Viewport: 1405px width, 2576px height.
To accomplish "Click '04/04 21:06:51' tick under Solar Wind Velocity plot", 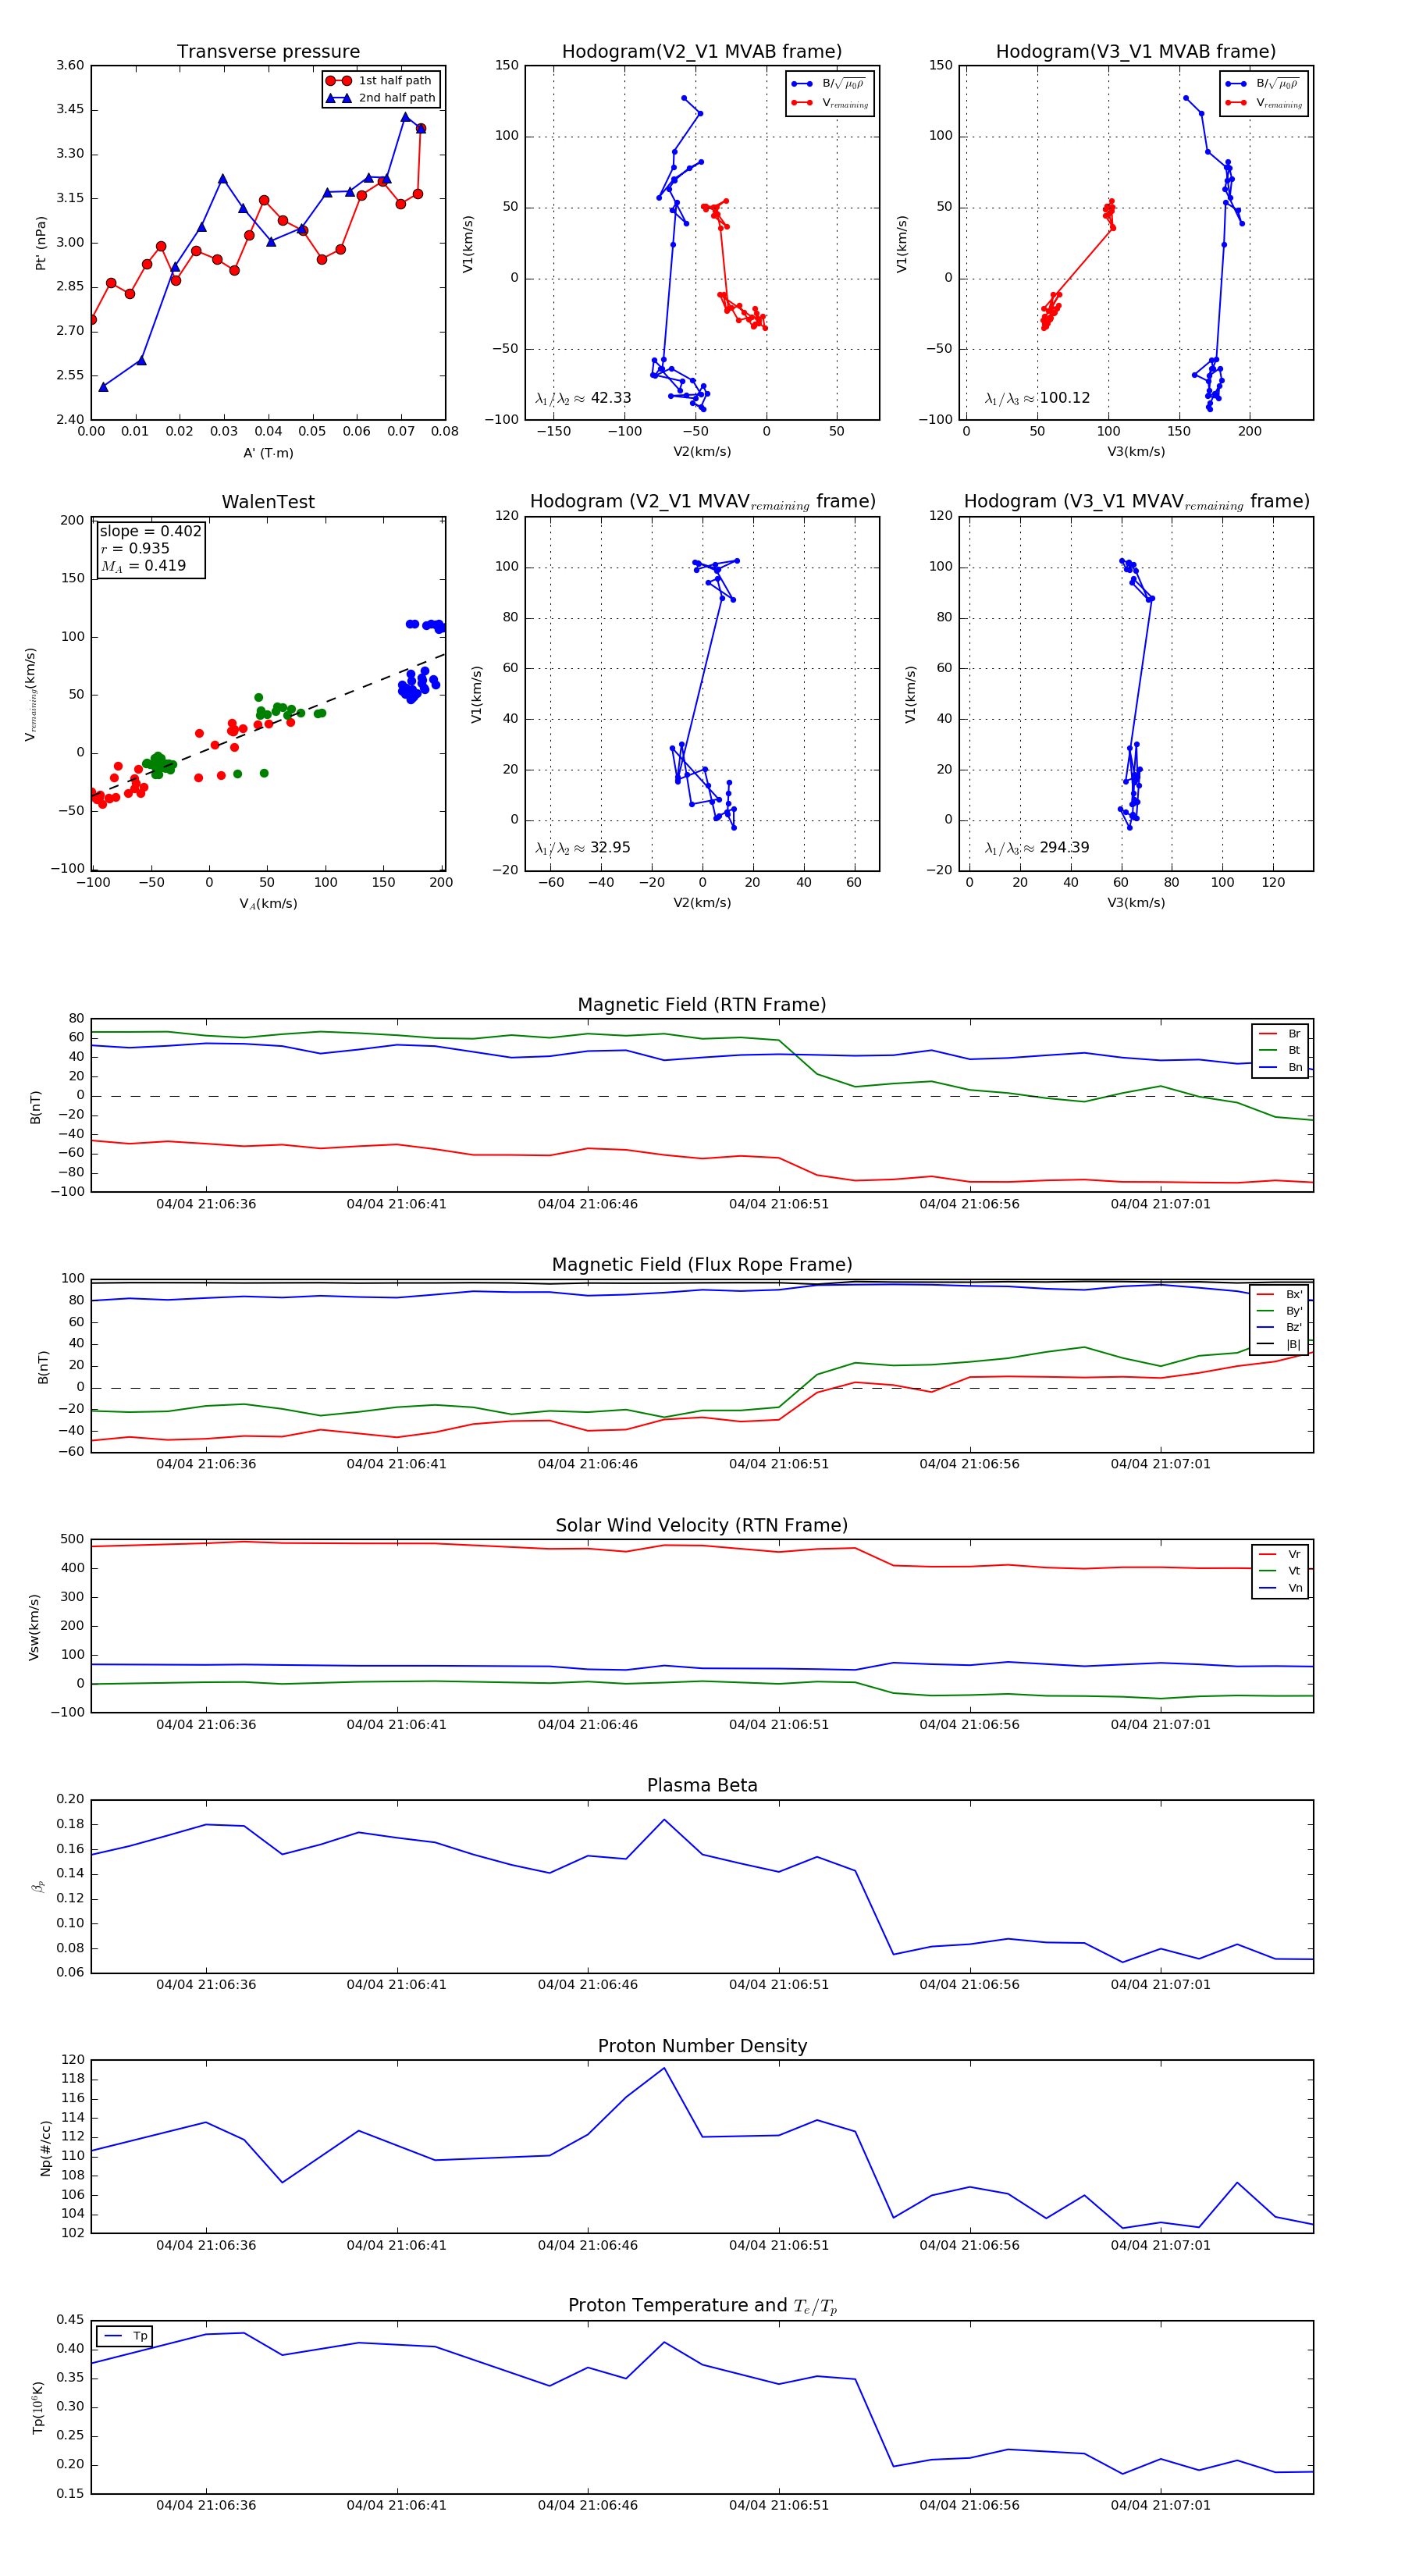I will [x=779, y=1724].
